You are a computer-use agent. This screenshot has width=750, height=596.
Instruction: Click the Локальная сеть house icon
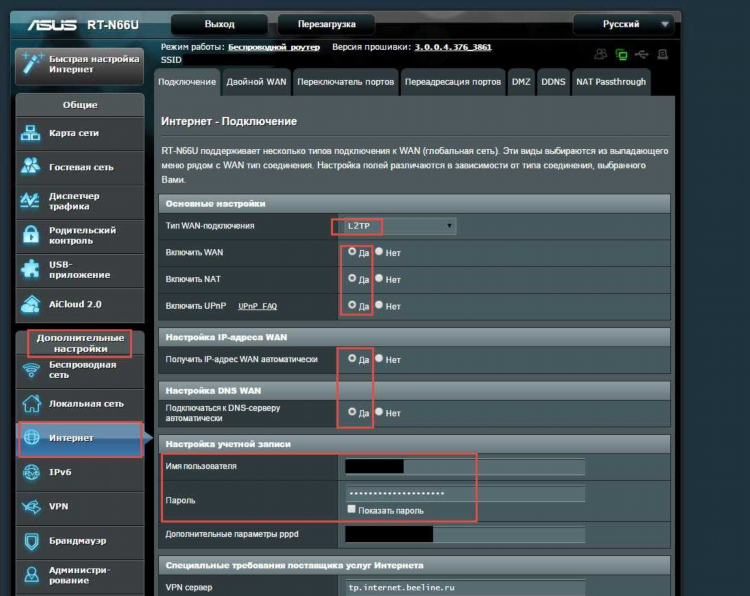click(x=32, y=403)
